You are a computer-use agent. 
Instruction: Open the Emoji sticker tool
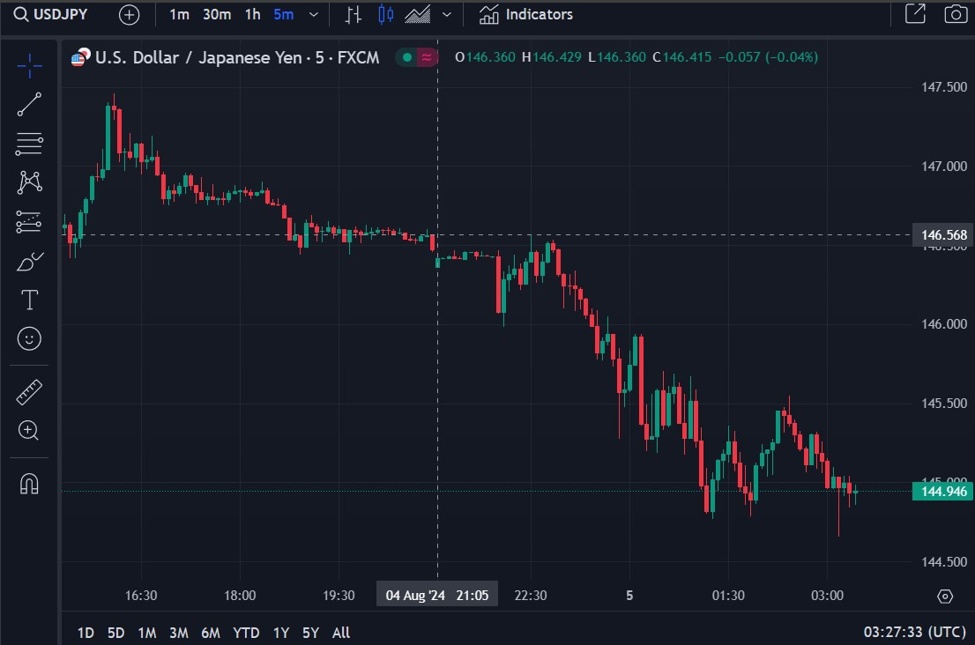(x=29, y=339)
